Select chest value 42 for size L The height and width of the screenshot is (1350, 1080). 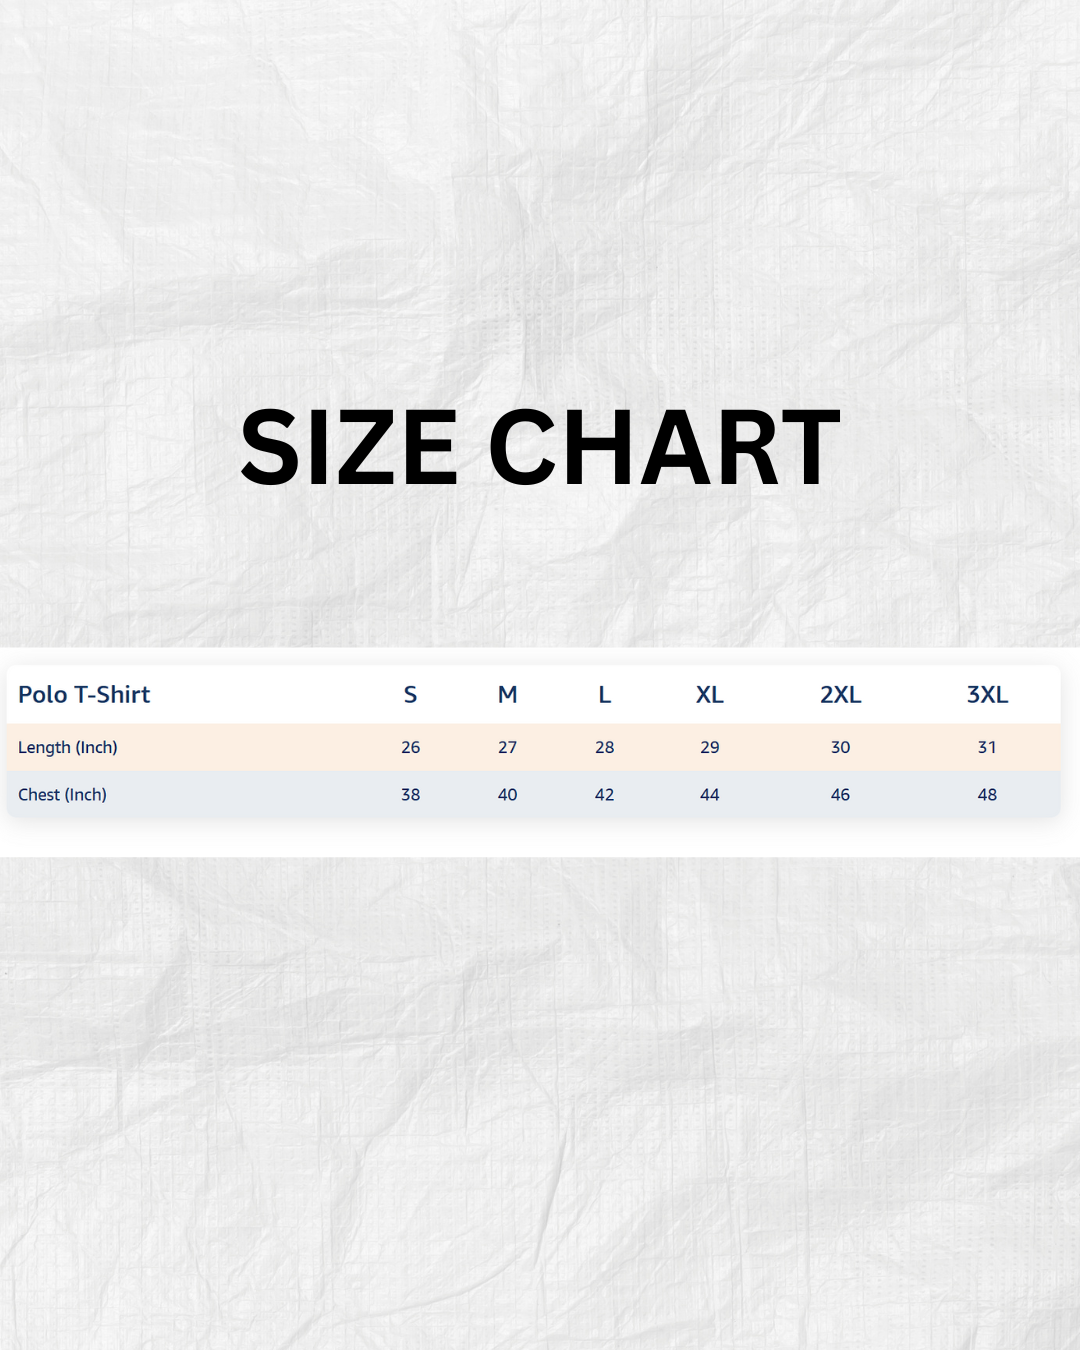click(x=605, y=795)
